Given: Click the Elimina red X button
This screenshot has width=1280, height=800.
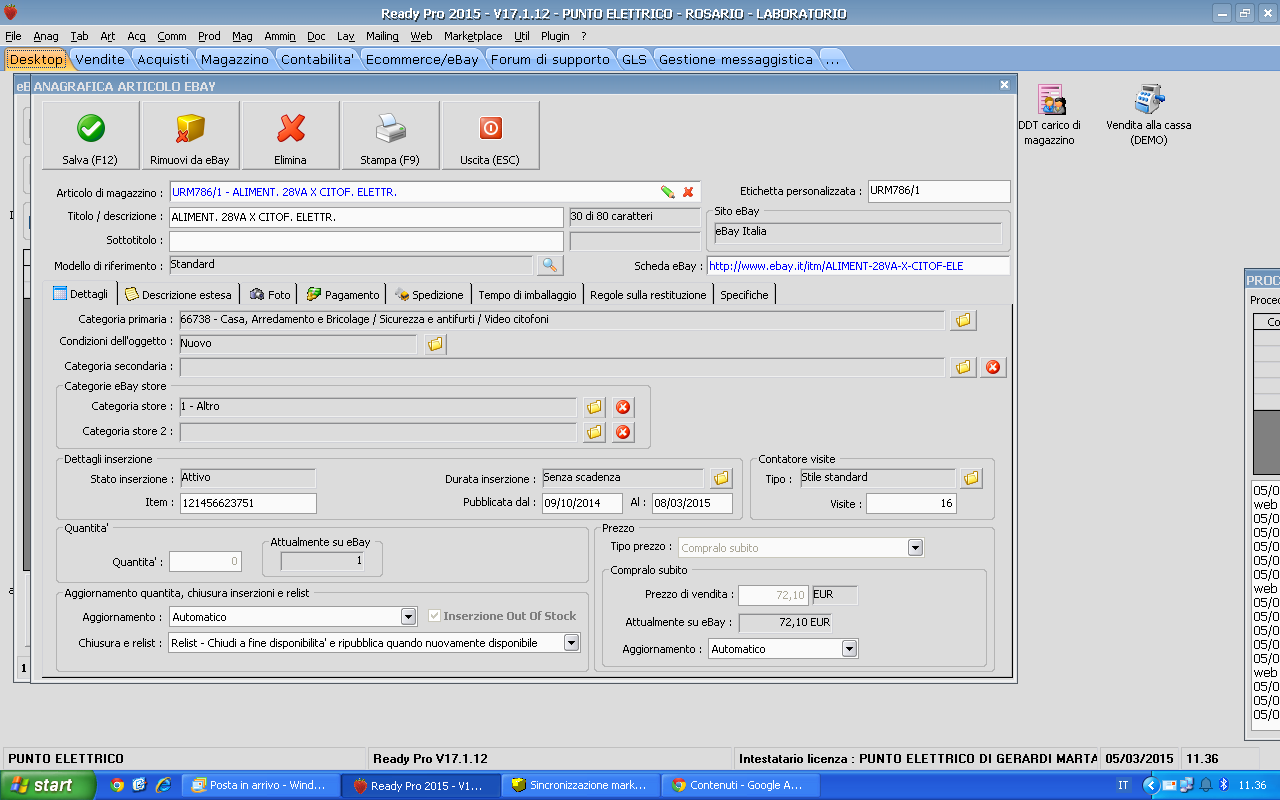Looking at the screenshot, I should (x=291, y=136).
